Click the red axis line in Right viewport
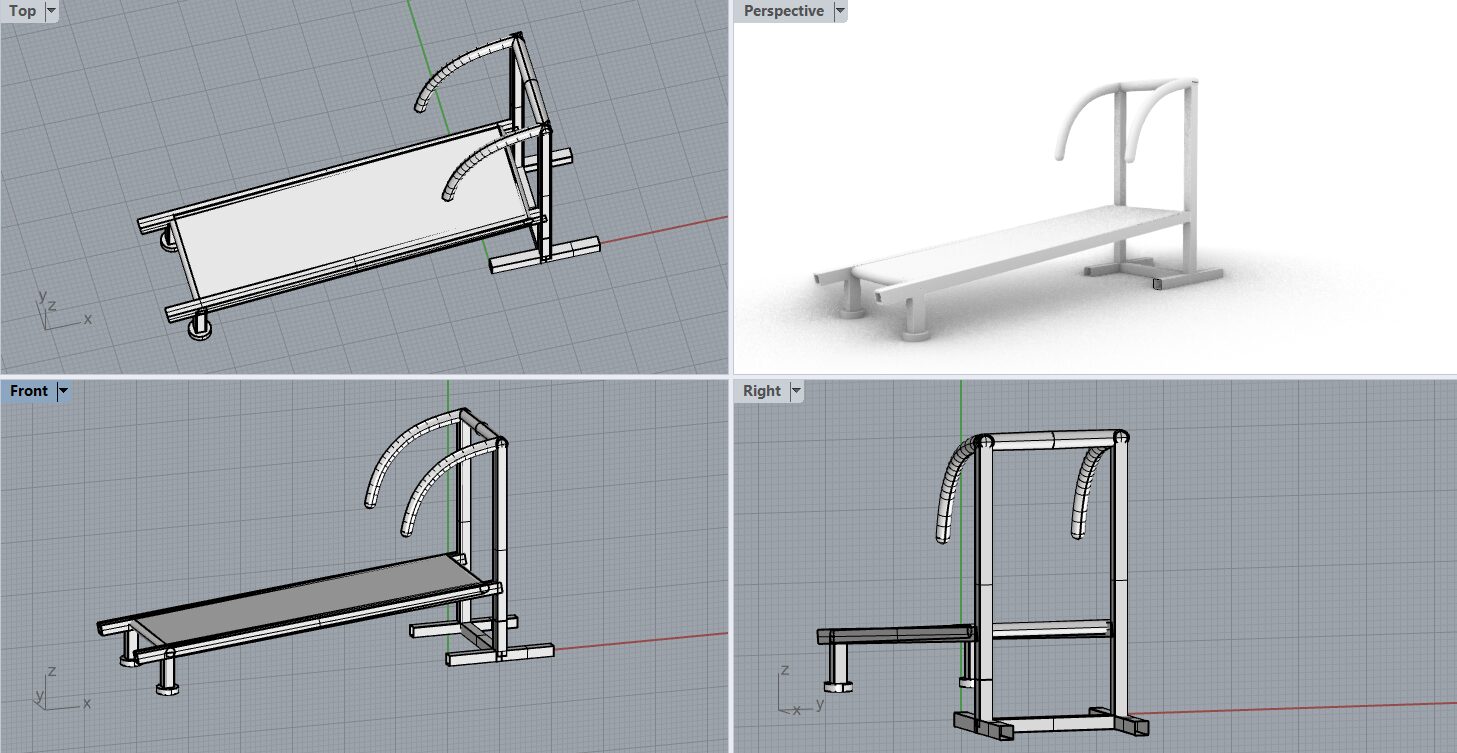 pyautogui.click(x=1300, y=707)
